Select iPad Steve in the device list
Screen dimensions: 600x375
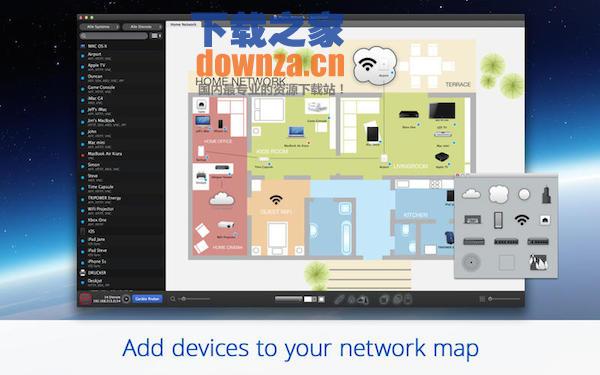[121, 252]
